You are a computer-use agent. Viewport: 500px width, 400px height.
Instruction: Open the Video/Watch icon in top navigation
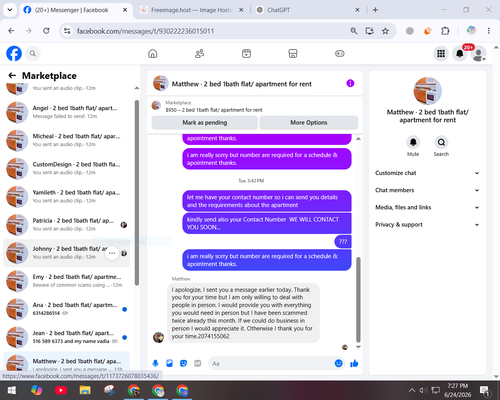[246, 53]
